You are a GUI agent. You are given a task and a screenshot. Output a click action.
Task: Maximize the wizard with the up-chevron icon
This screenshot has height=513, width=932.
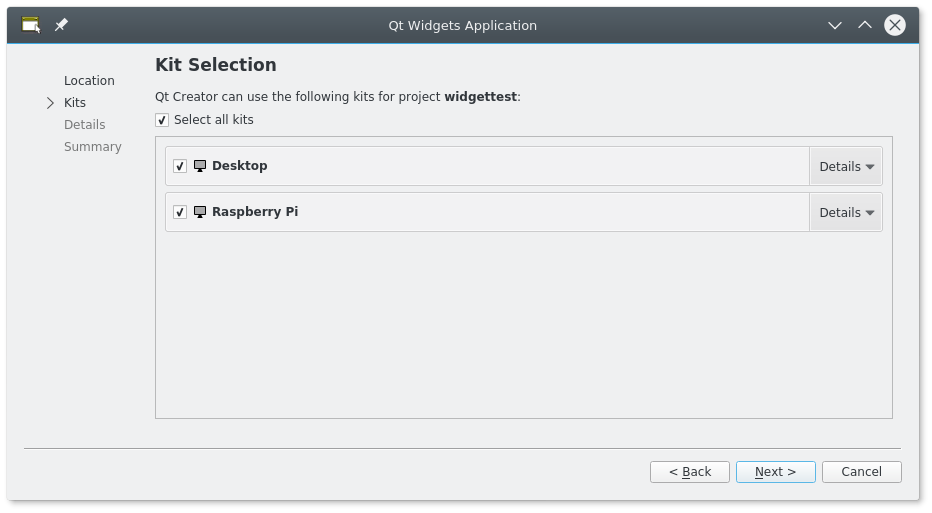(x=865, y=25)
